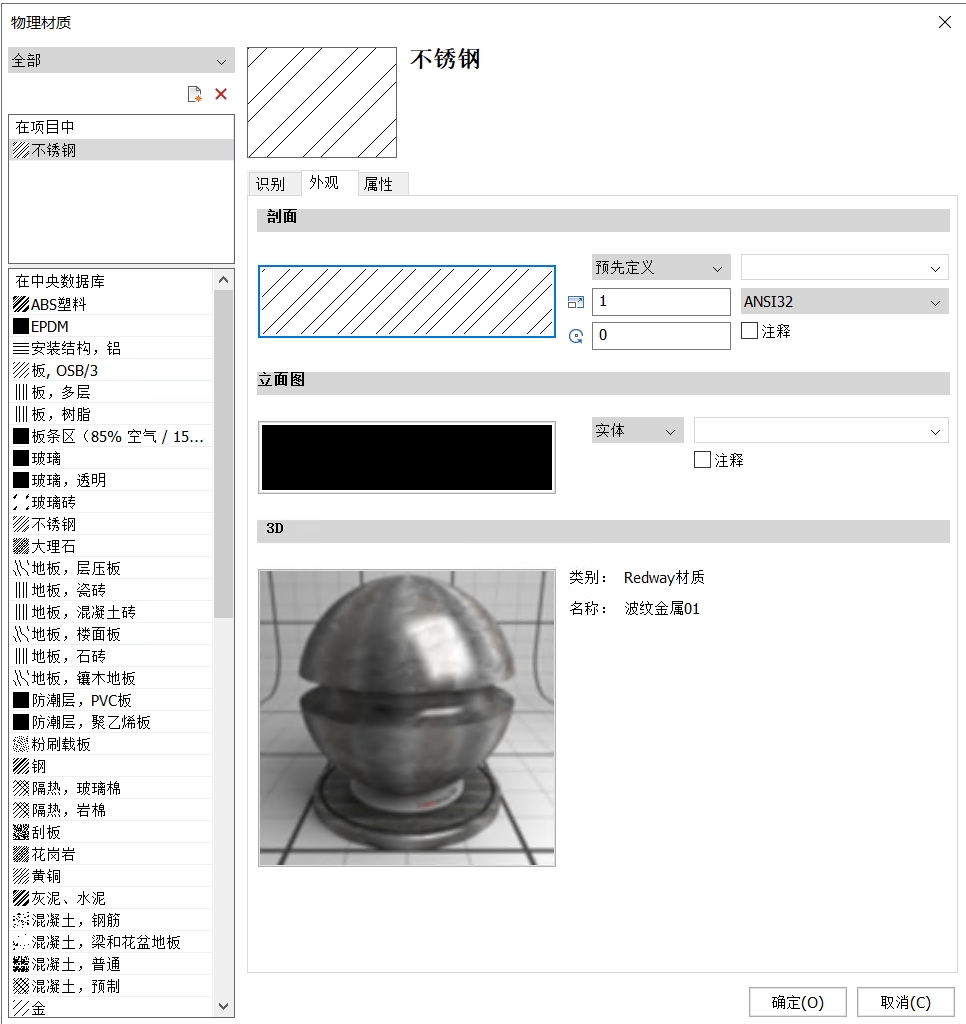Click the ABS塑料 hatch icon

click(x=21, y=304)
